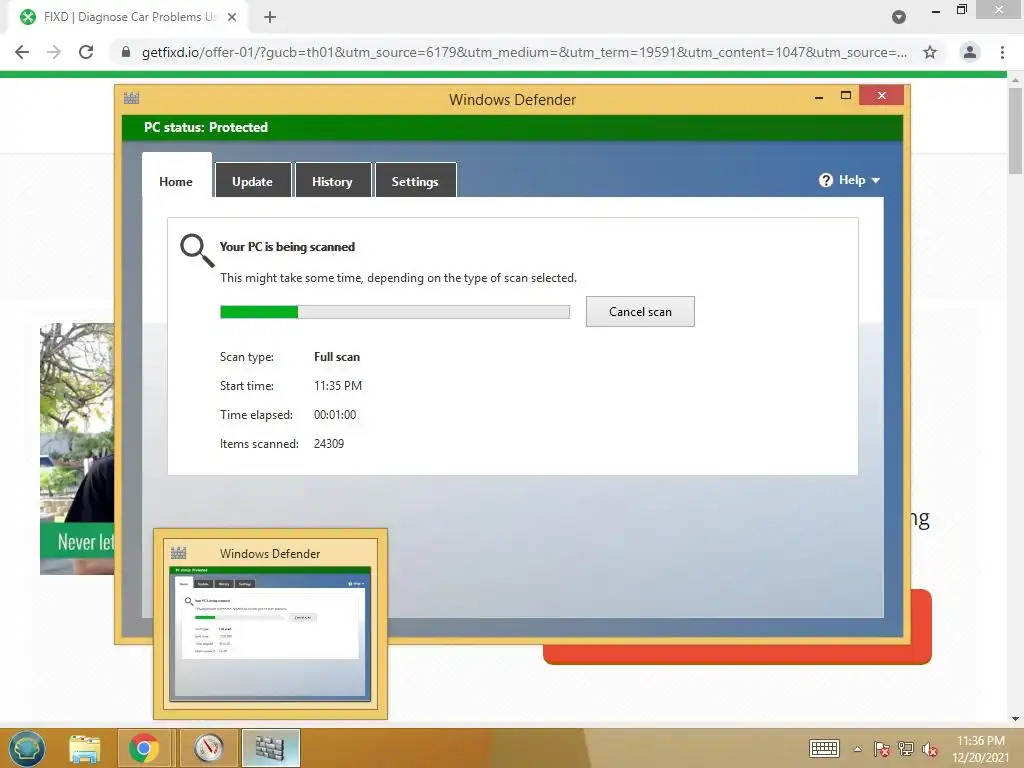This screenshot has height=768, width=1024.
Task: Click the scrollbar down arrow
Action: 1016,718
